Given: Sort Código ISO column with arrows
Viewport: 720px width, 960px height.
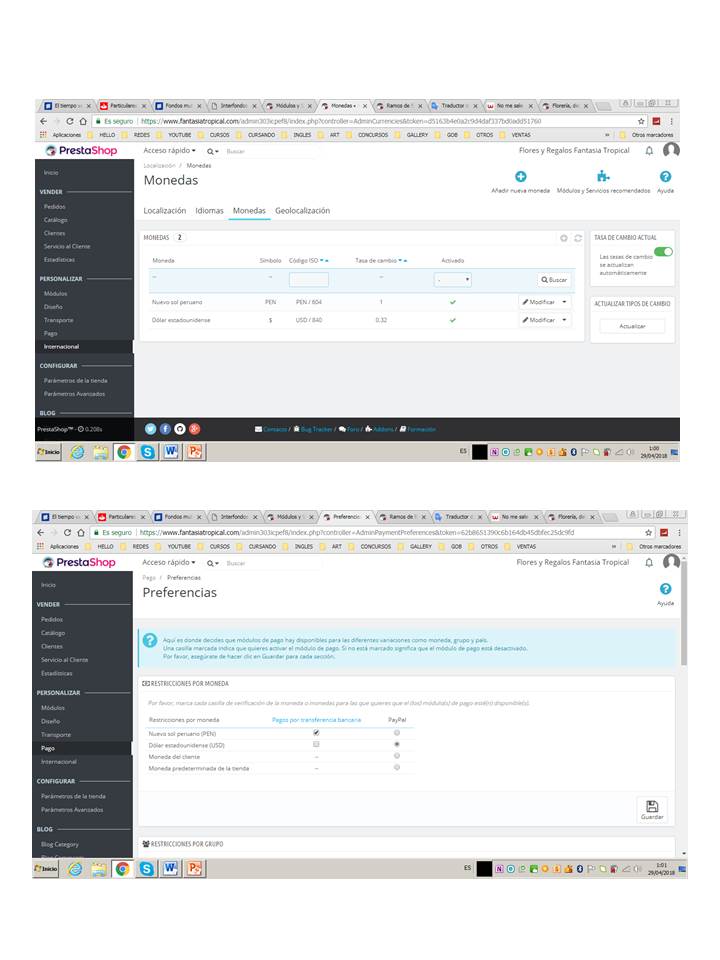Looking at the screenshot, I should tap(324, 261).
